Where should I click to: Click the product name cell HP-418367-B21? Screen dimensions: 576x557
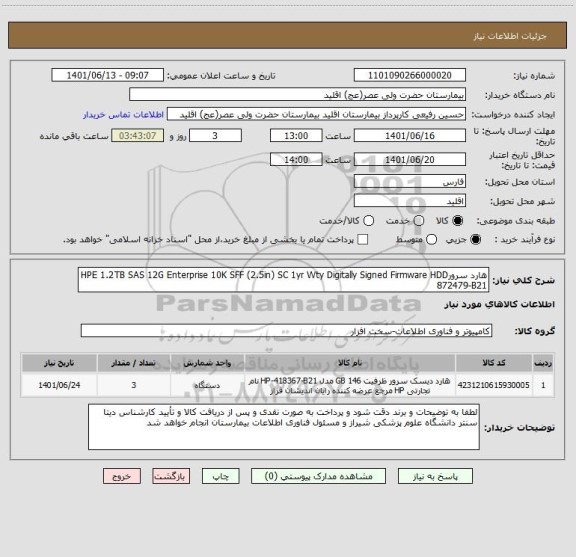(x=350, y=385)
